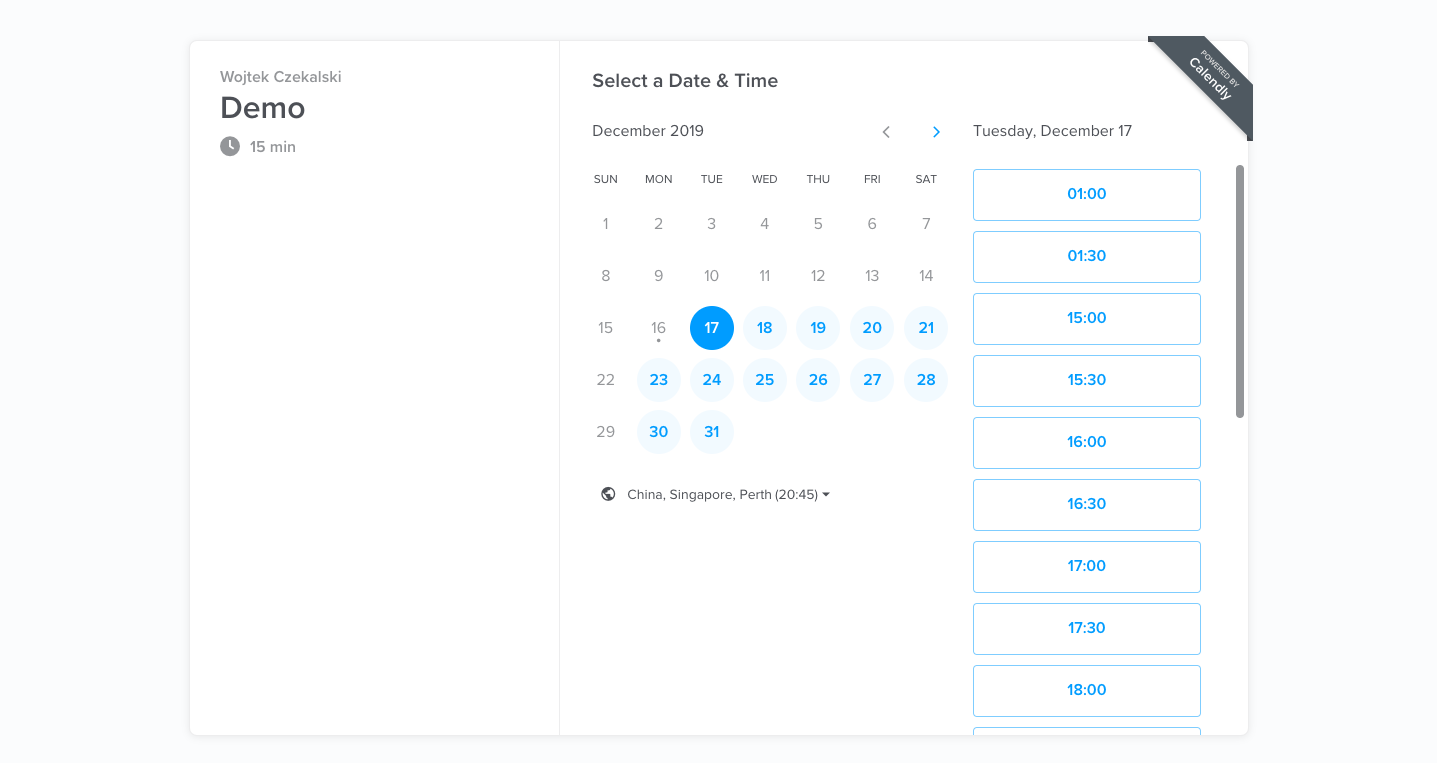Select the 01:00 time slot
This screenshot has height=763, width=1437.
point(1087,195)
